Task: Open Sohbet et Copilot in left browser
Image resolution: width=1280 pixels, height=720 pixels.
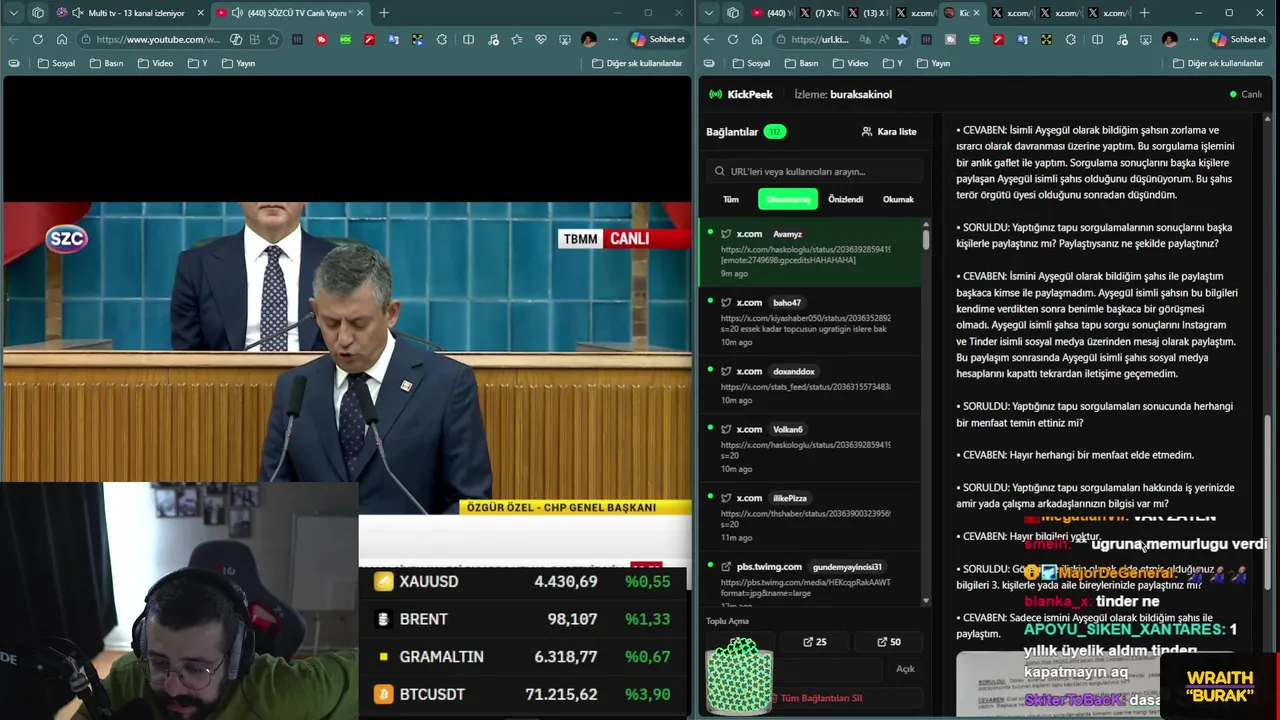Action: [658, 39]
